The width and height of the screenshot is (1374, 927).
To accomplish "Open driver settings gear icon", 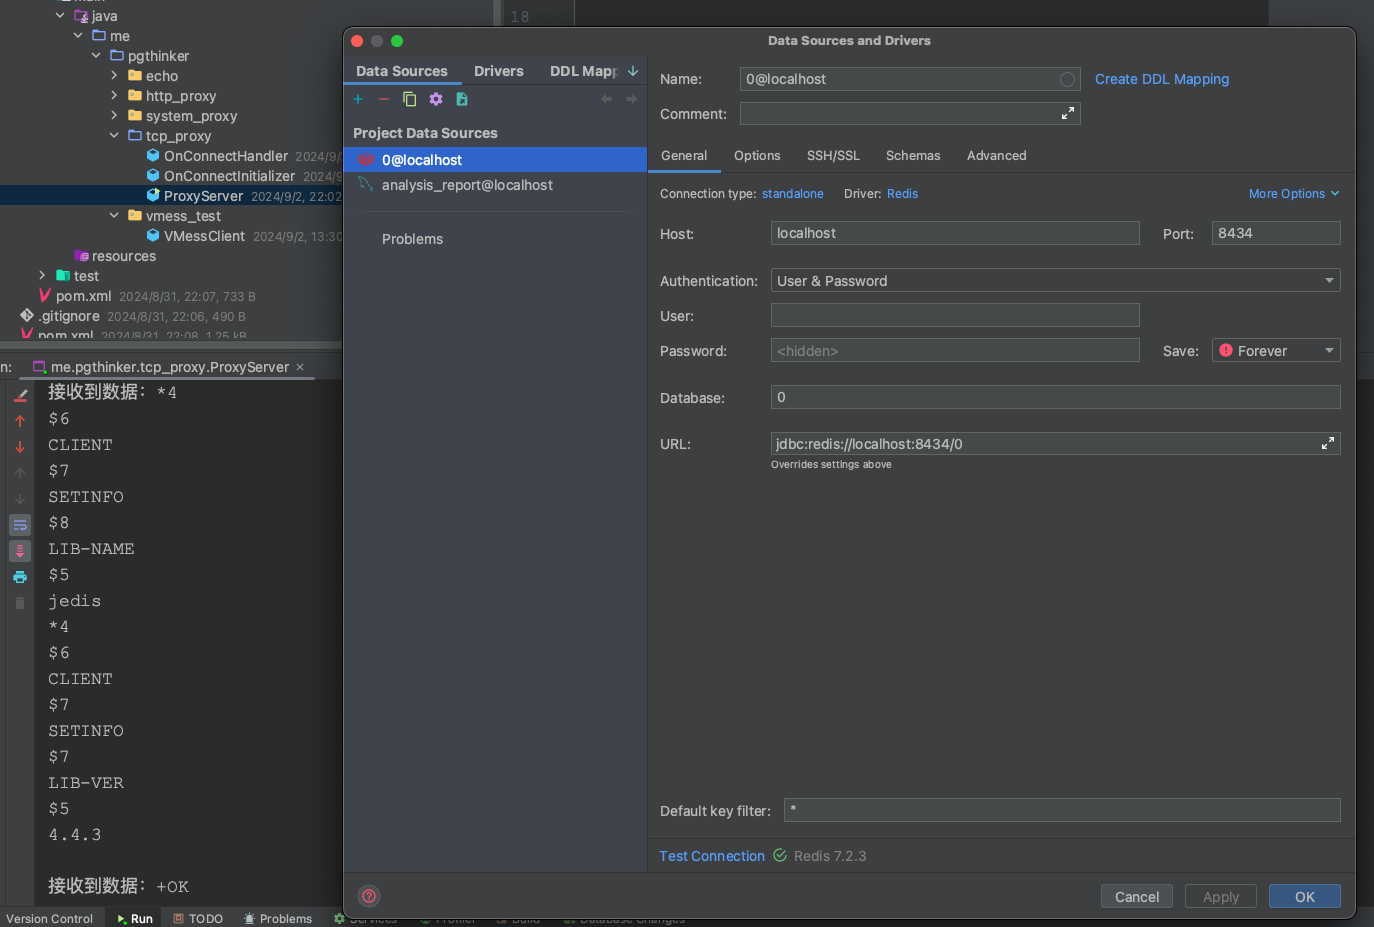I will tap(436, 99).
